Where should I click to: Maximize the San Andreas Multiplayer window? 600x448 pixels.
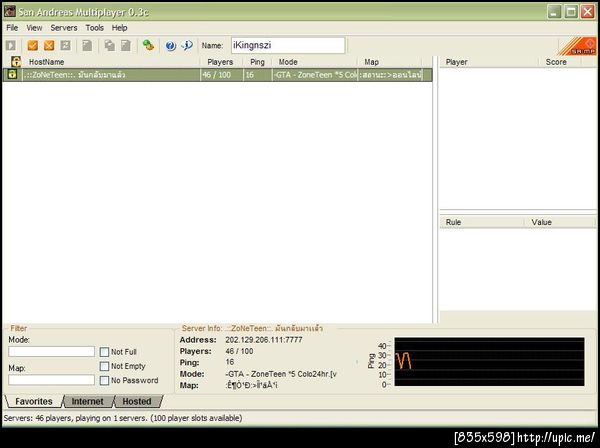point(571,12)
